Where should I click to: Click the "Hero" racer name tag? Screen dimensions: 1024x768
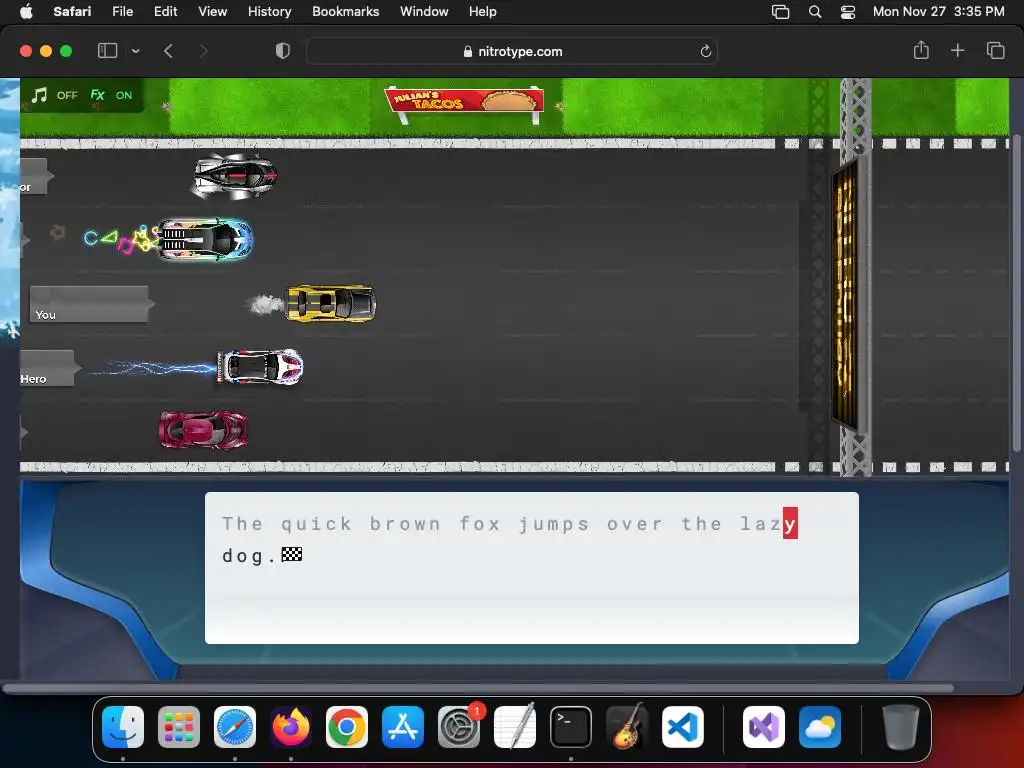point(48,369)
